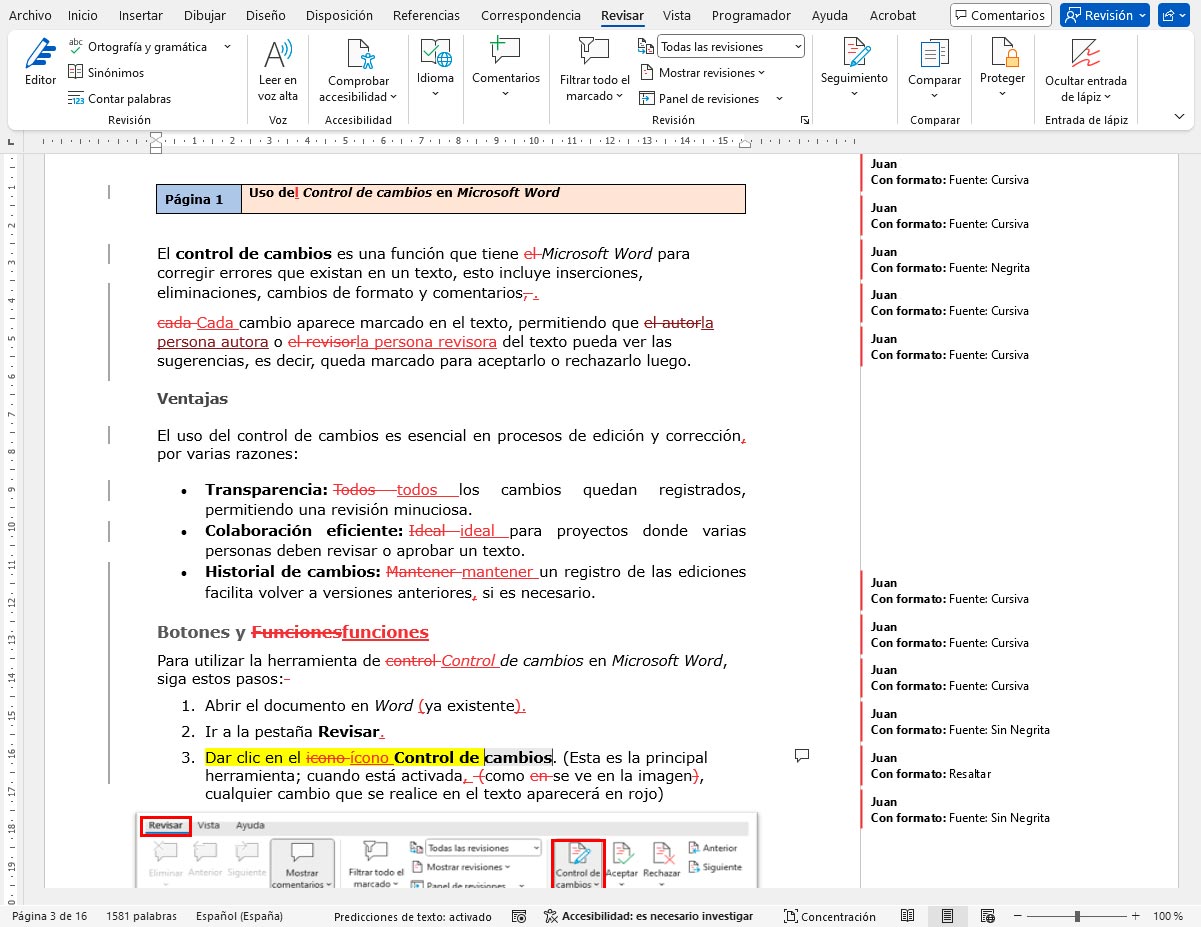Screen dimensions: 1201x927
Task: Click the Leer en voz alta icon
Action: coord(277,62)
